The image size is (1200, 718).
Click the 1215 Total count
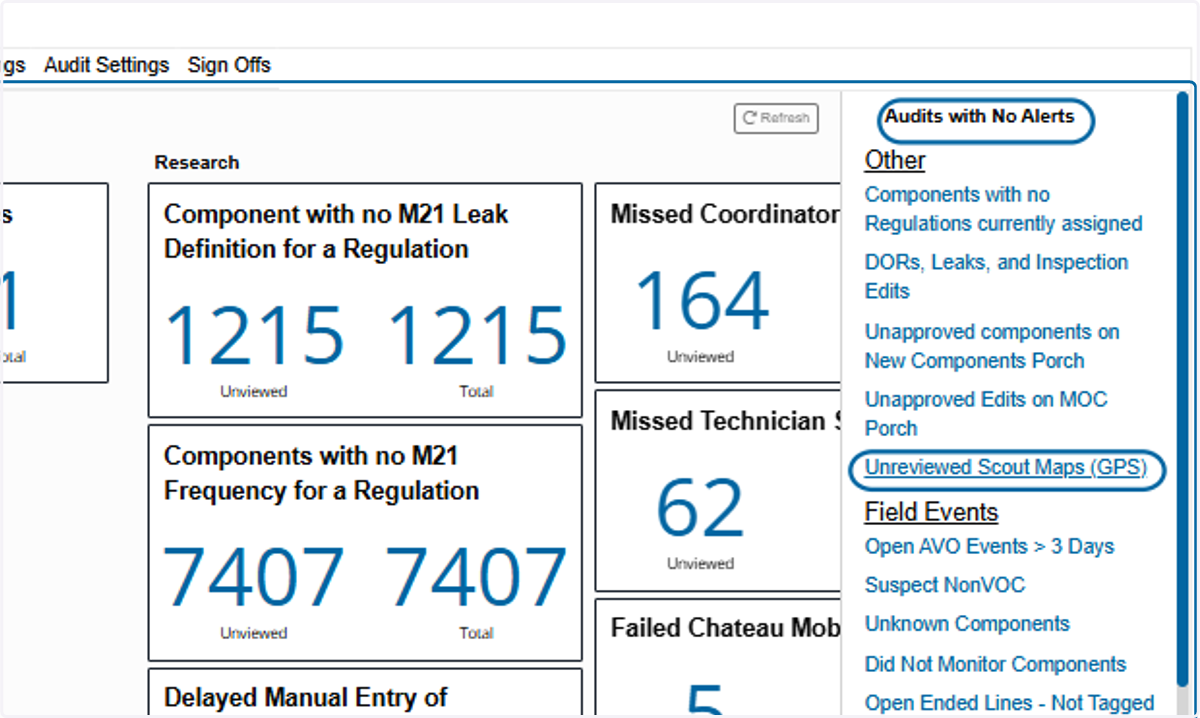coord(476,335)
